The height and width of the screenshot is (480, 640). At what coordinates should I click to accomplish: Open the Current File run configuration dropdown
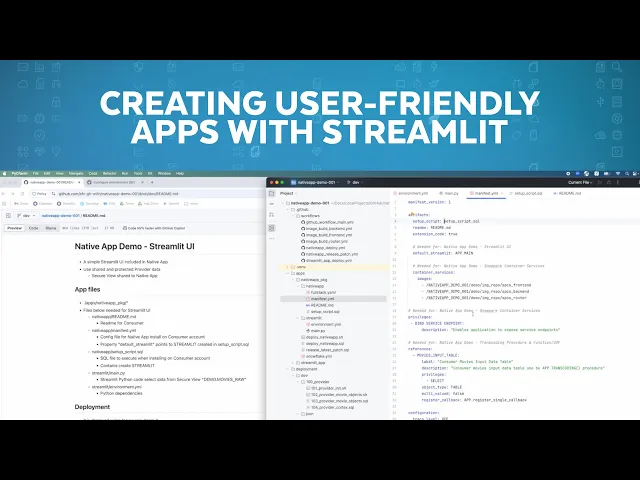pos(580,182)
